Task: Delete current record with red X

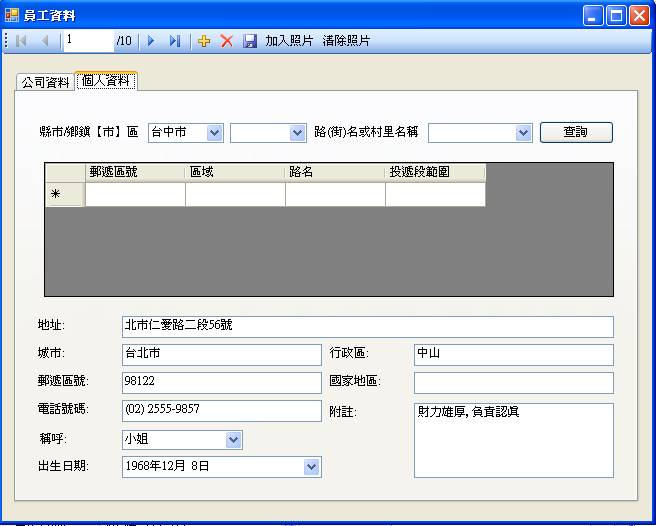Action: point(227,41)
